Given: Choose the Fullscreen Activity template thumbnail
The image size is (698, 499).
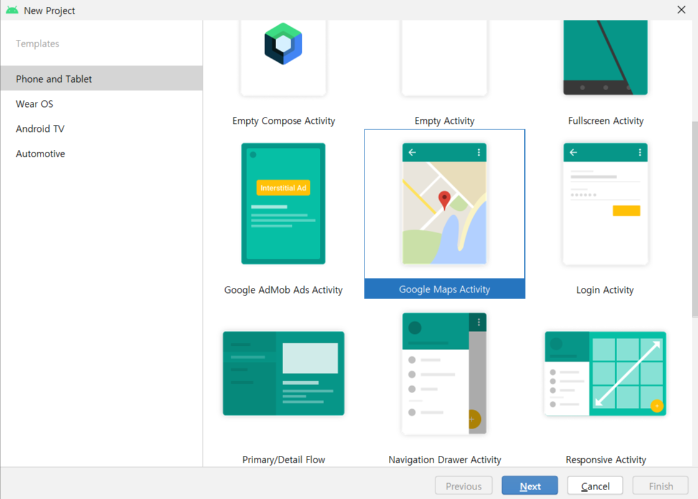Looking at the screenshot, I should pos(605,57).
